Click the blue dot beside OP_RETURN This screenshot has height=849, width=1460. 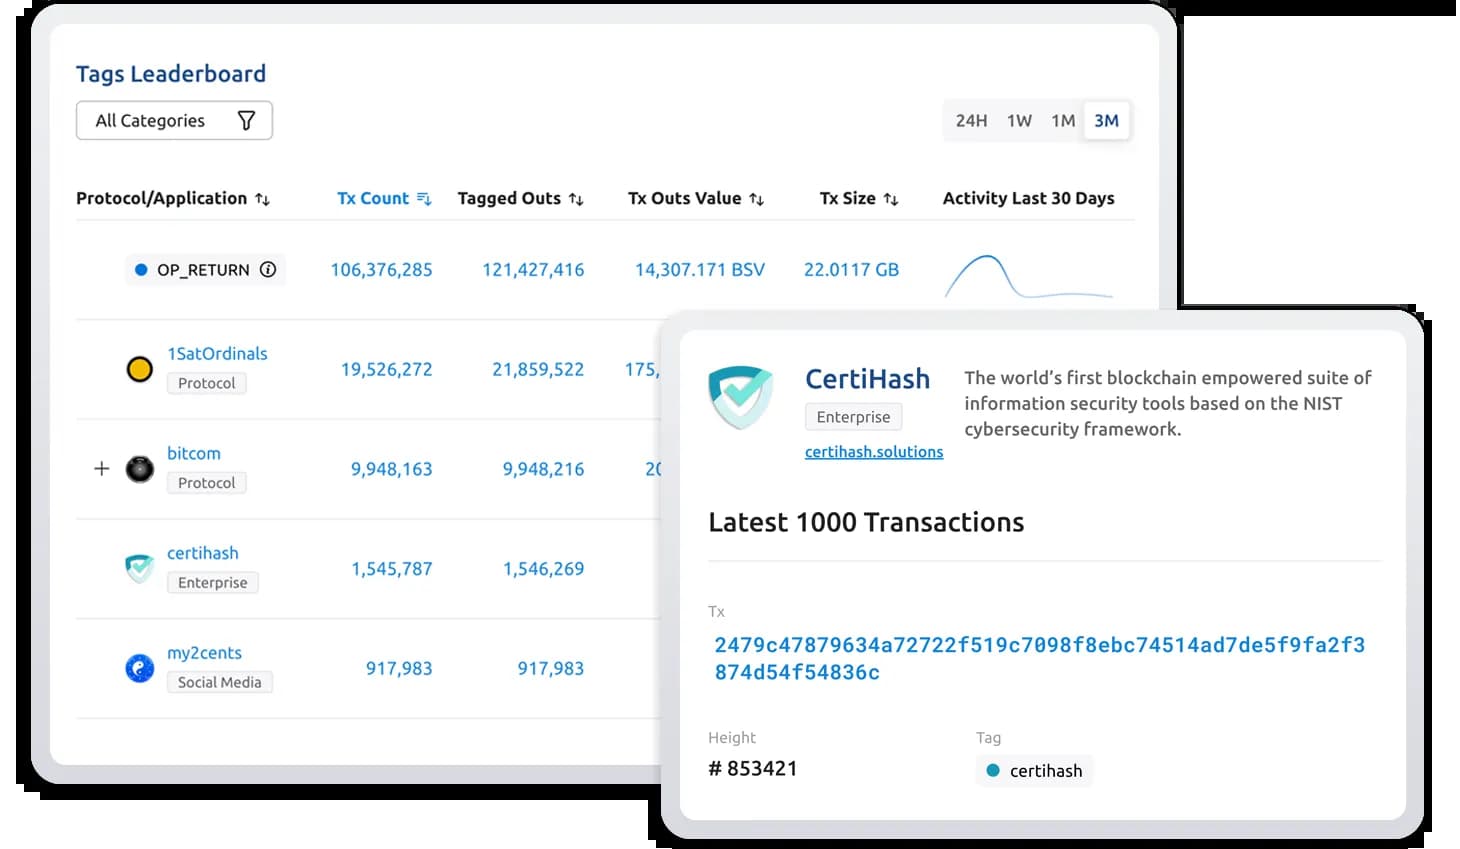[141, 269]
